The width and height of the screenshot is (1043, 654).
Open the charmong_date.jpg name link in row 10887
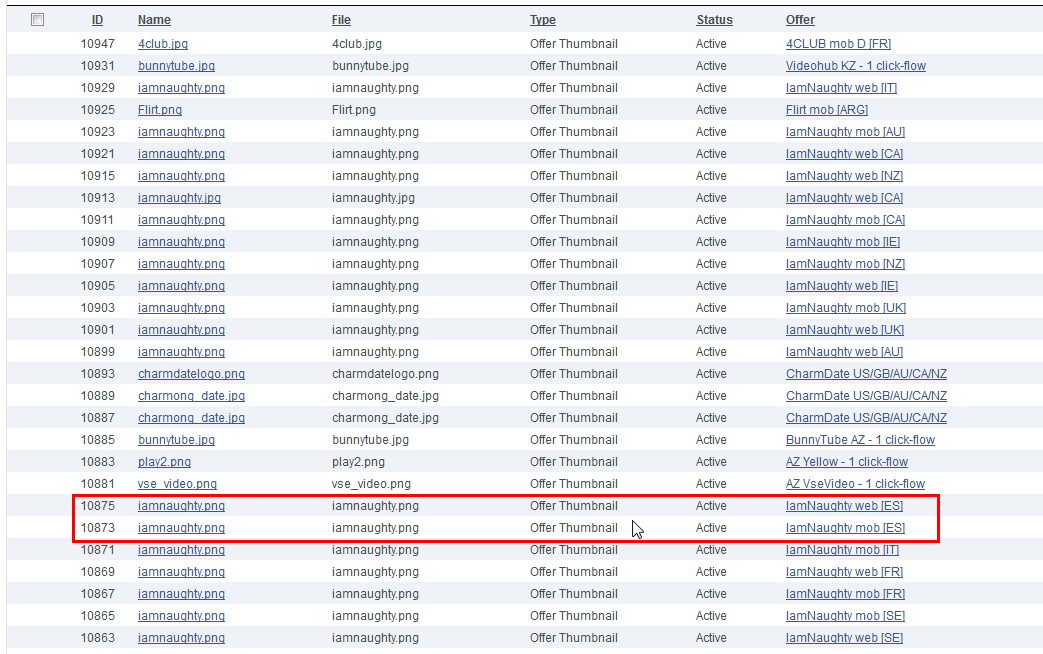point(192,418)
